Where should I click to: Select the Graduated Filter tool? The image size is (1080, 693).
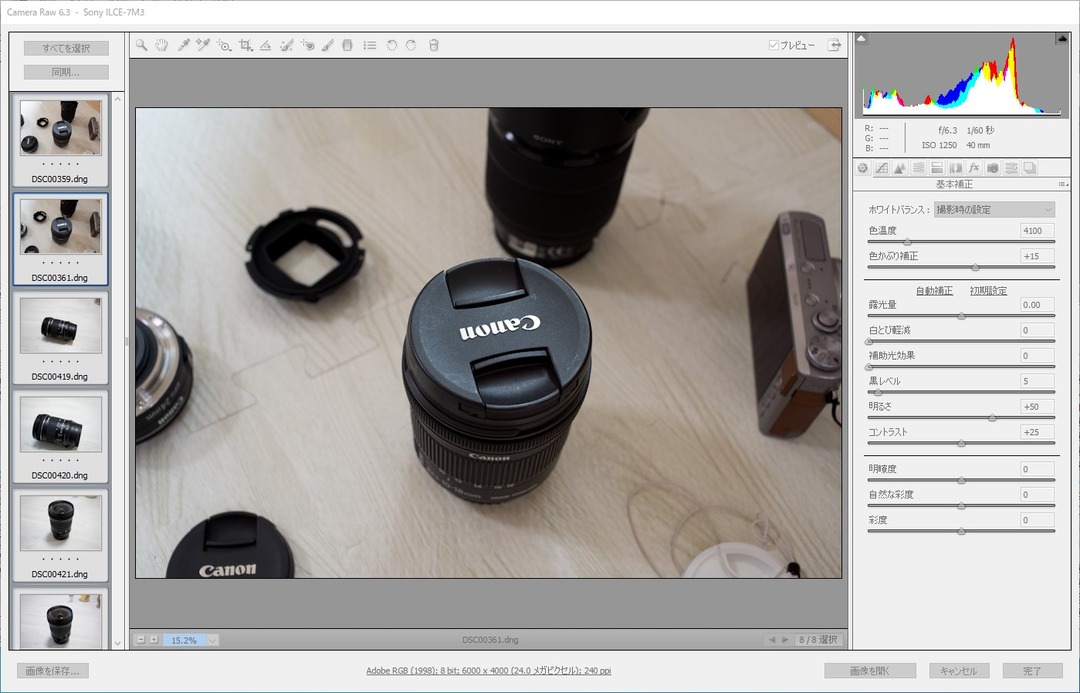tap(348, 45)
